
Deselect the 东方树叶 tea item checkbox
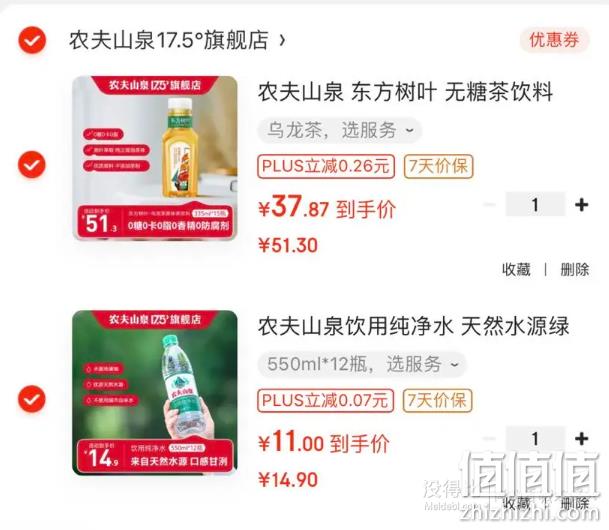[x=32, y=165]
